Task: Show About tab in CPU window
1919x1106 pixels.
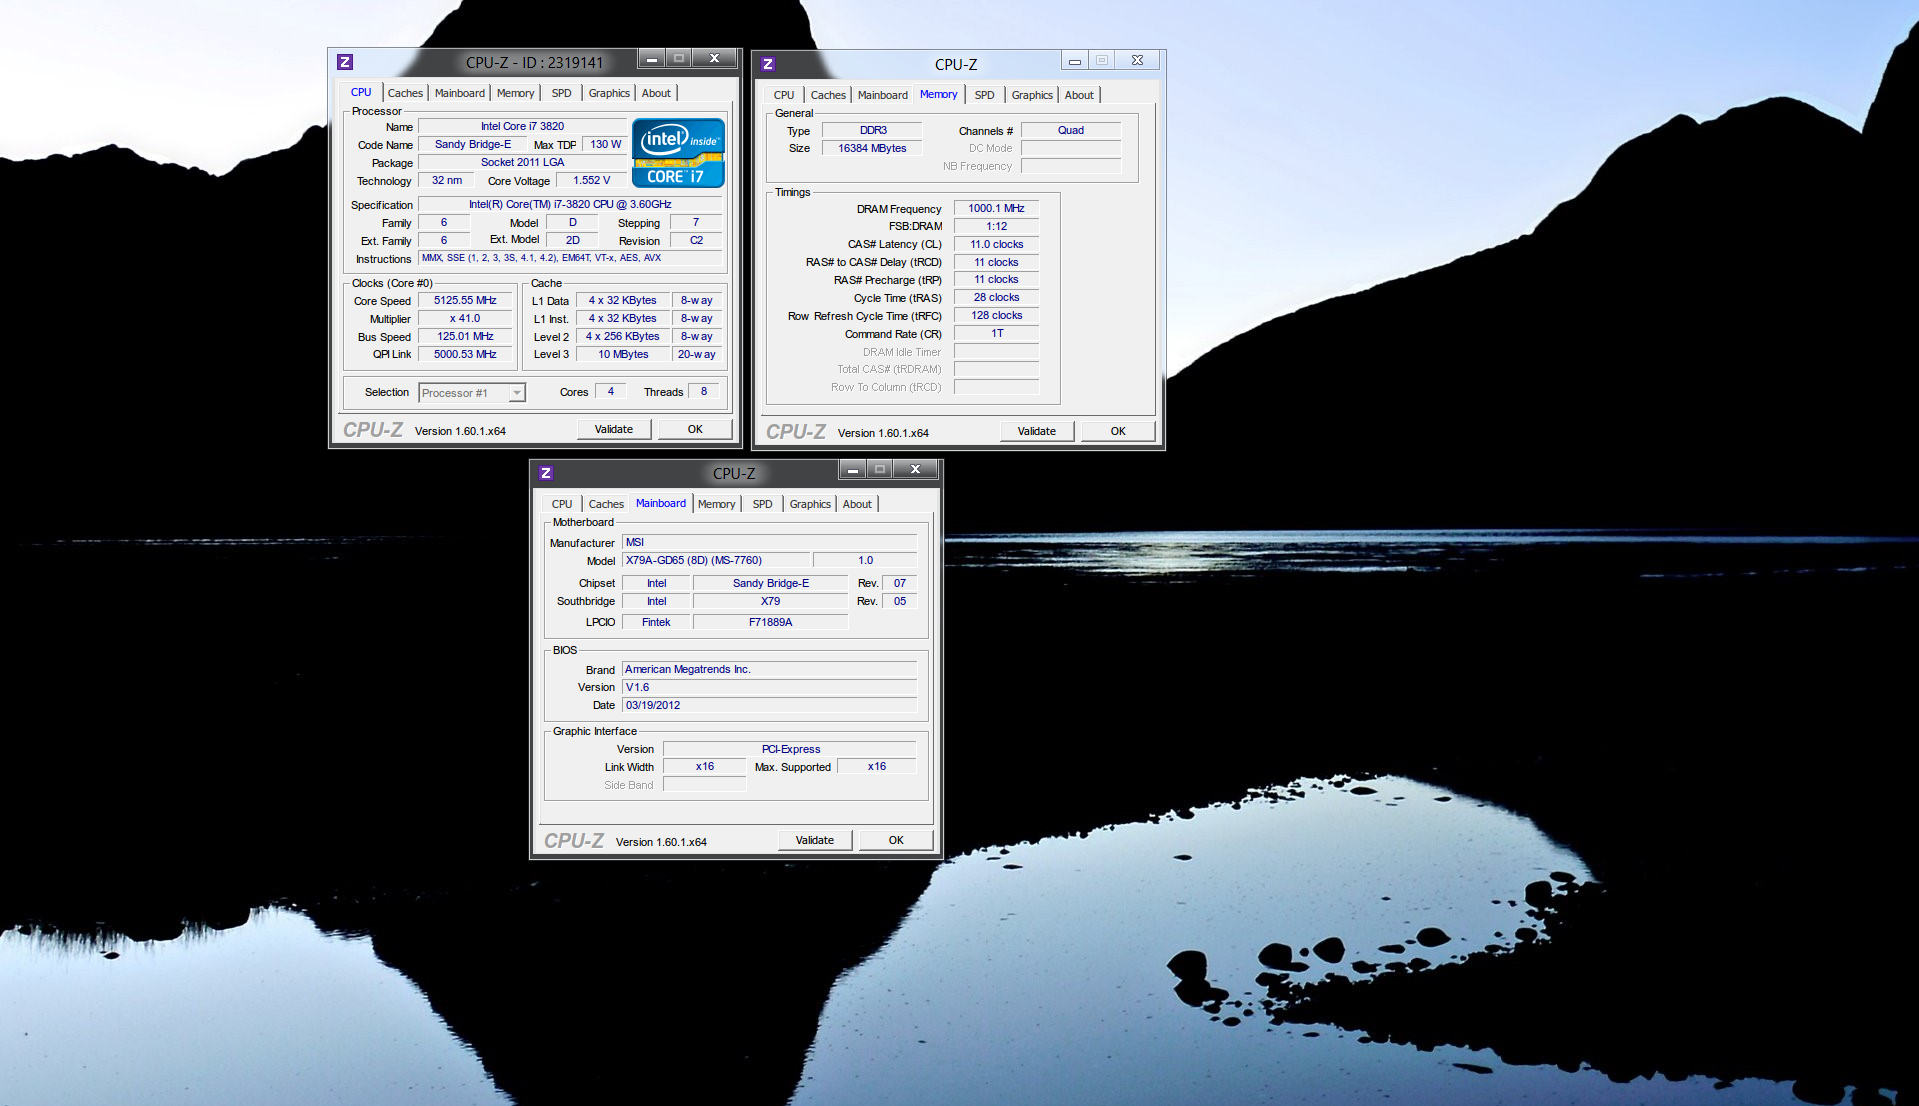Action: click(656, 93)
